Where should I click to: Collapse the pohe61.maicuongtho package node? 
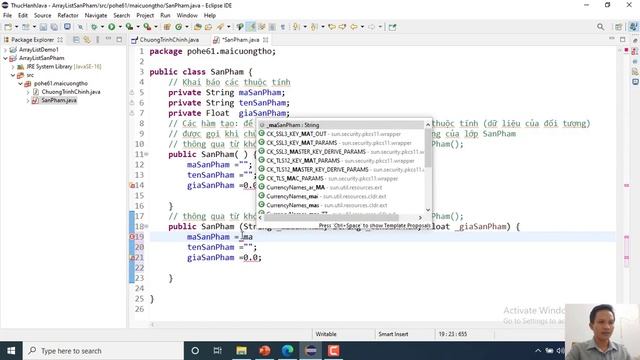[x=20, y=84]
